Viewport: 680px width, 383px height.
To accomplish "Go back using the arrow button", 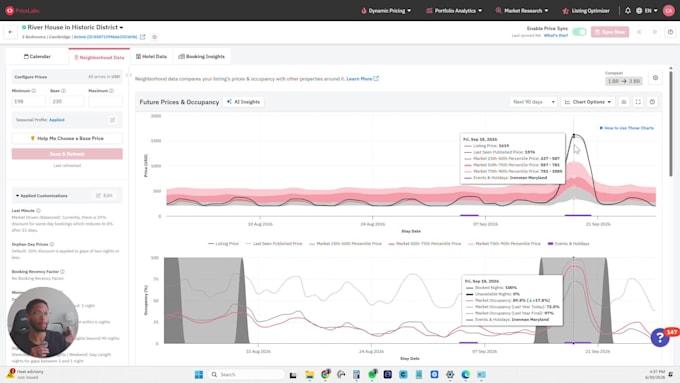I will tap(10, 32).
